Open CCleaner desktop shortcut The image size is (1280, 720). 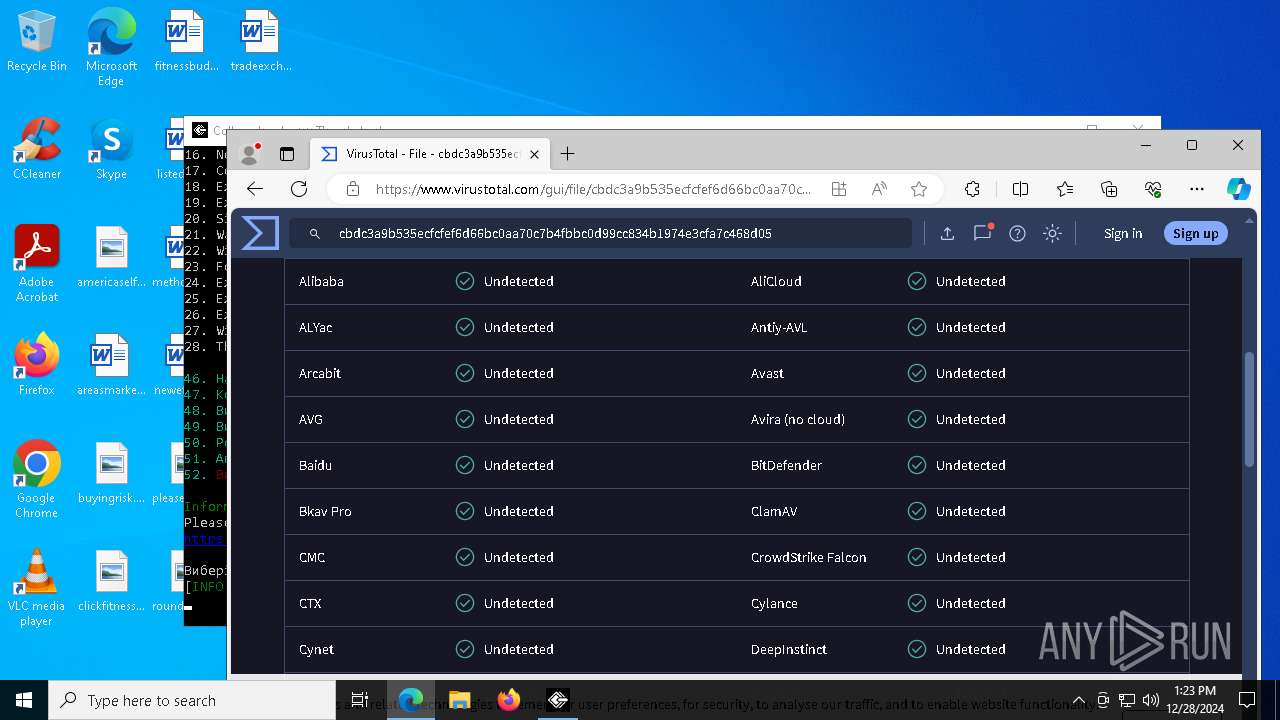[x=37, y=150]
